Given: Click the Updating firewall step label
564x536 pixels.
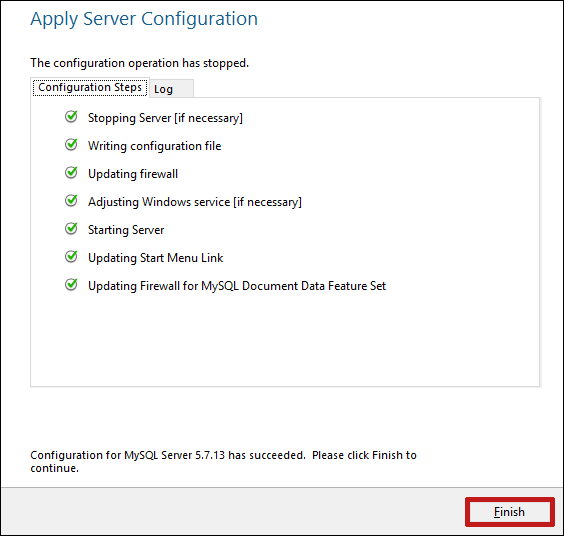Looking at the screenshot, I should click(x=133, y=174).
